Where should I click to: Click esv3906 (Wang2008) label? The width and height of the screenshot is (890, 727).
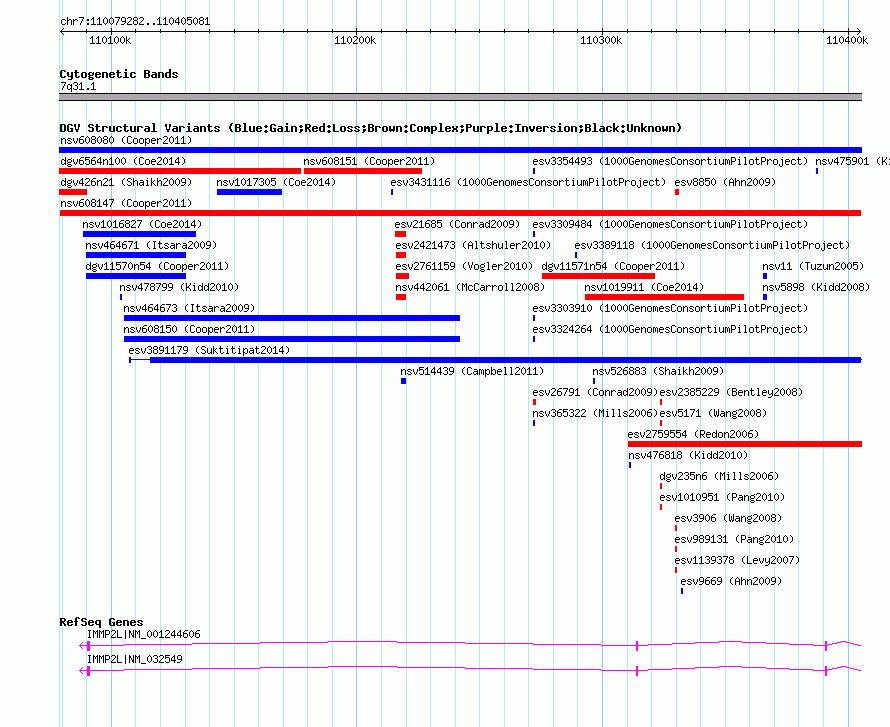[728, 518]
